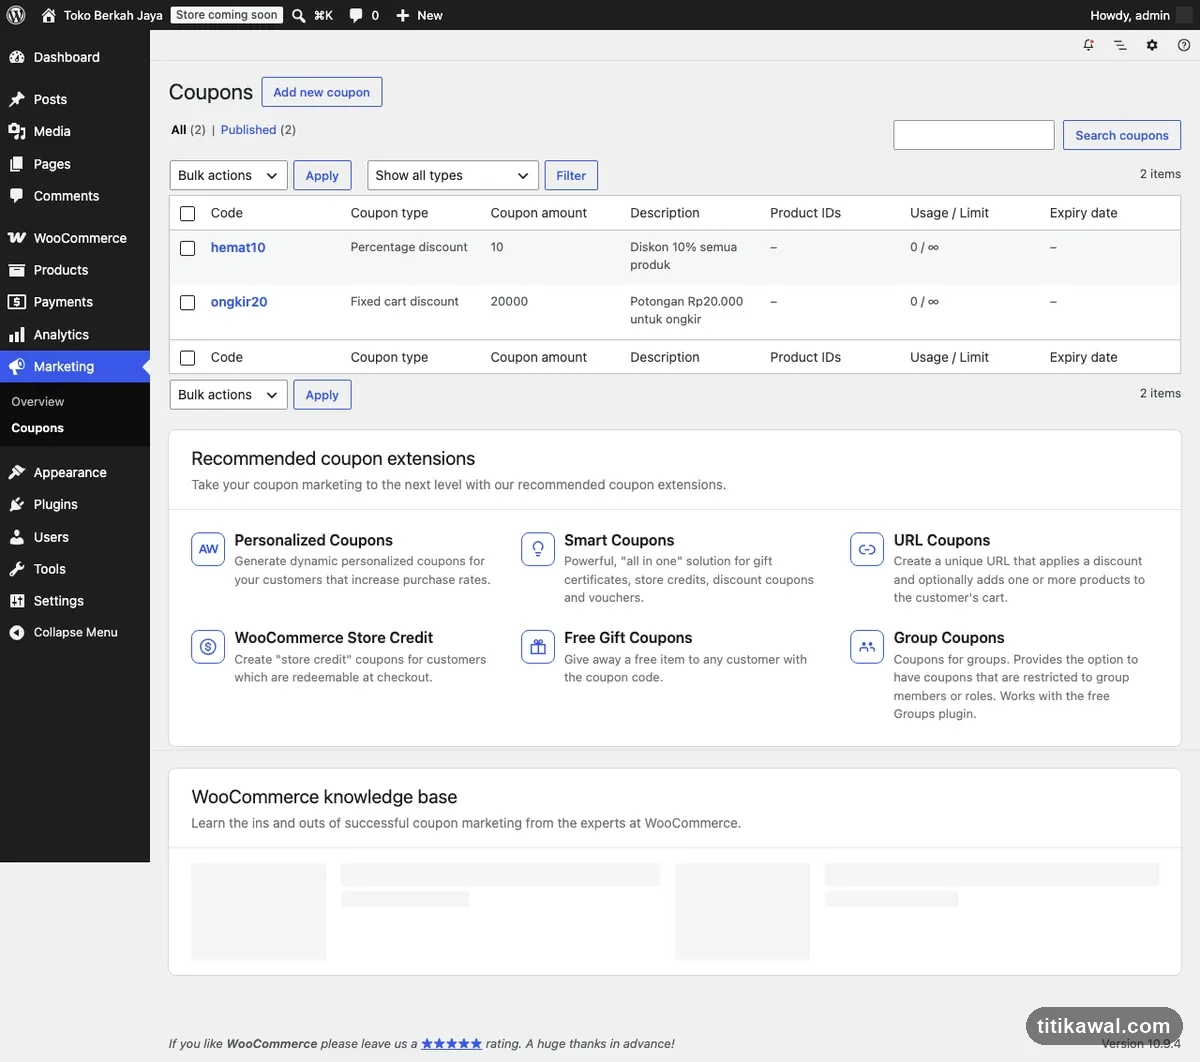The height and width of the screenshot is (1062, 1200).
Task: Expand the bottom Bulk actions dropdown
Action: click(229, 395)
